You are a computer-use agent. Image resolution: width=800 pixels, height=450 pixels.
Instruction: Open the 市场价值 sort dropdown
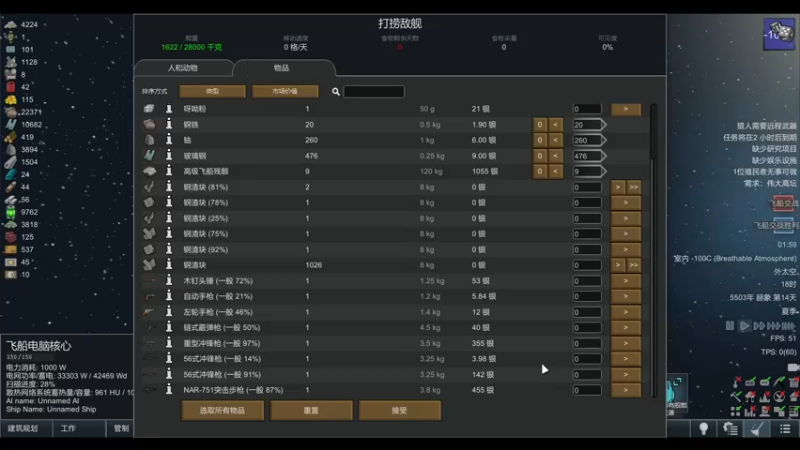pos(285,91)
